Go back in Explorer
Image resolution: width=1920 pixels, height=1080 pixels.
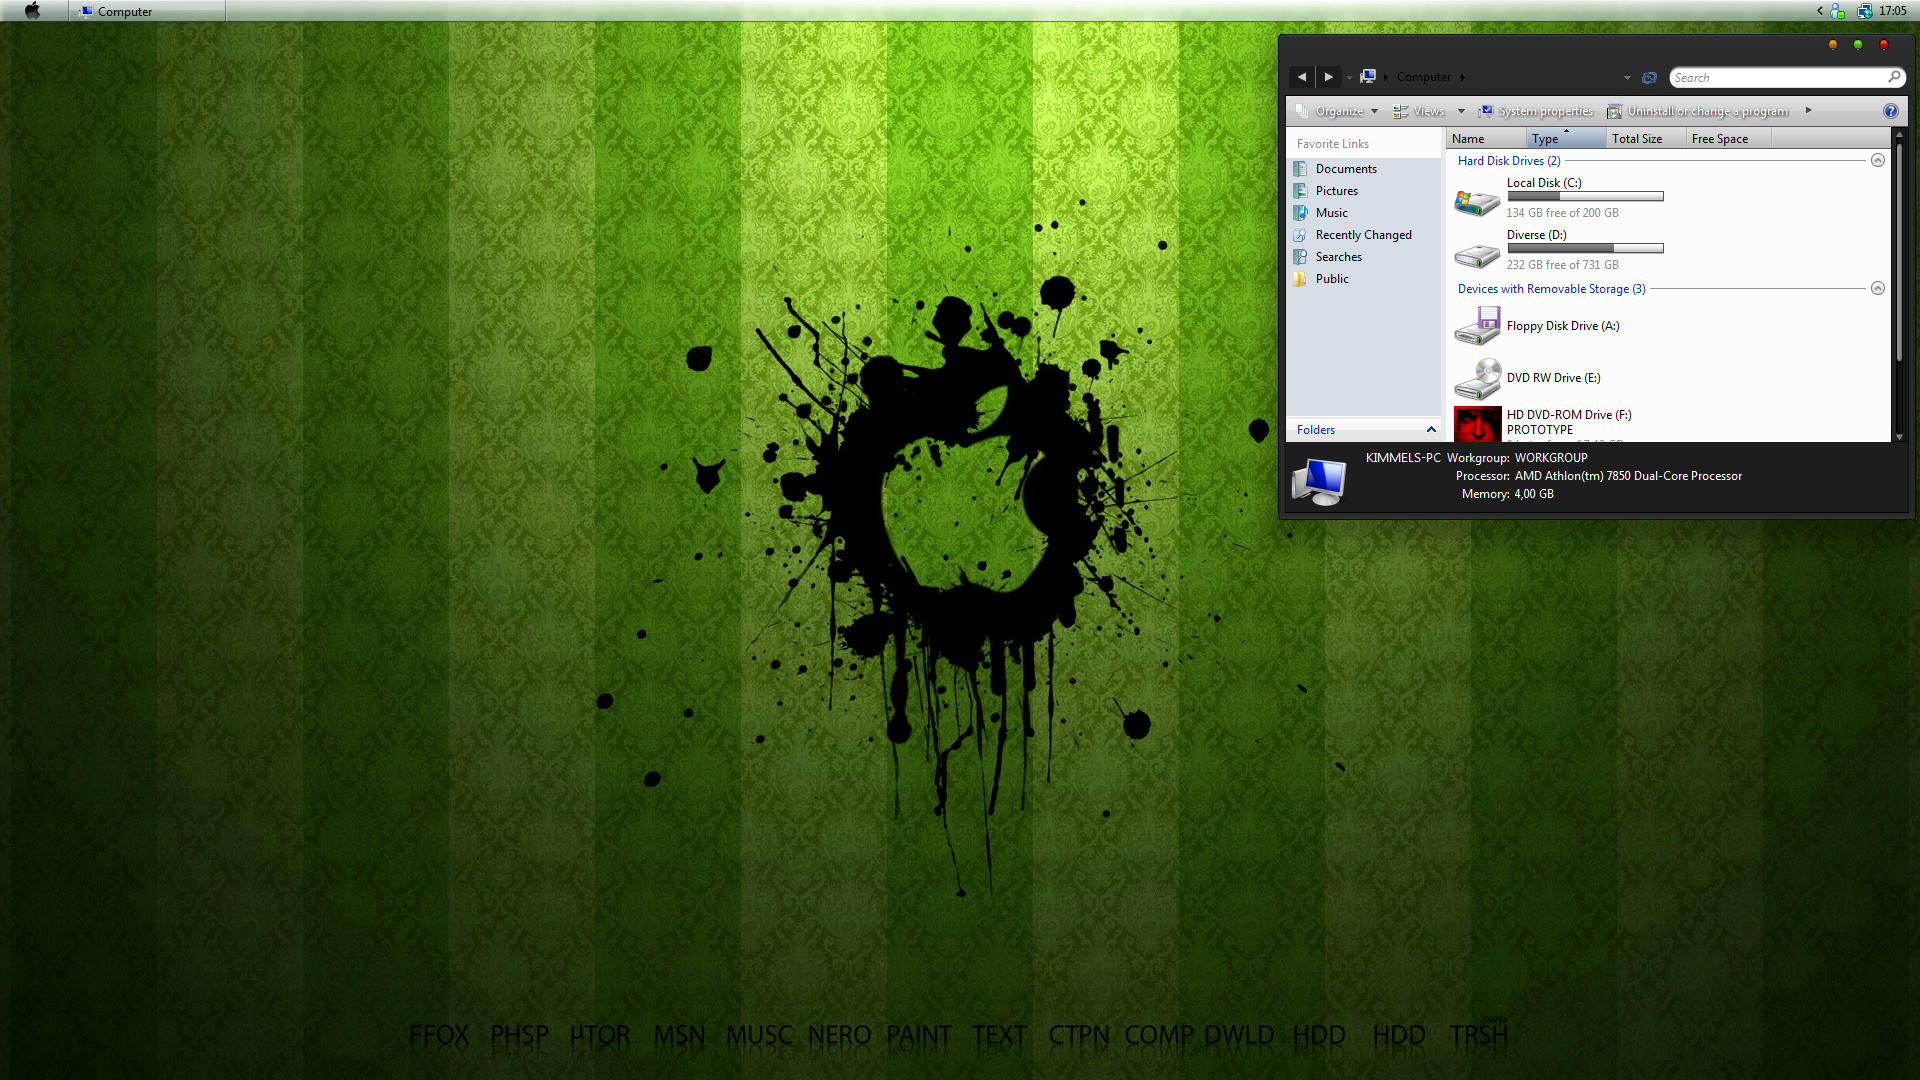1302,77
